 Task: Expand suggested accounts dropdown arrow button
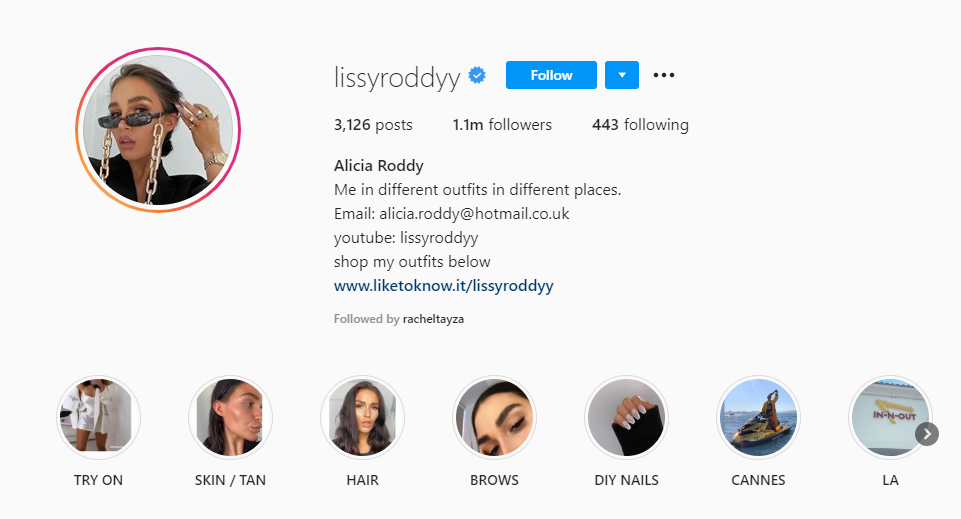621,75
